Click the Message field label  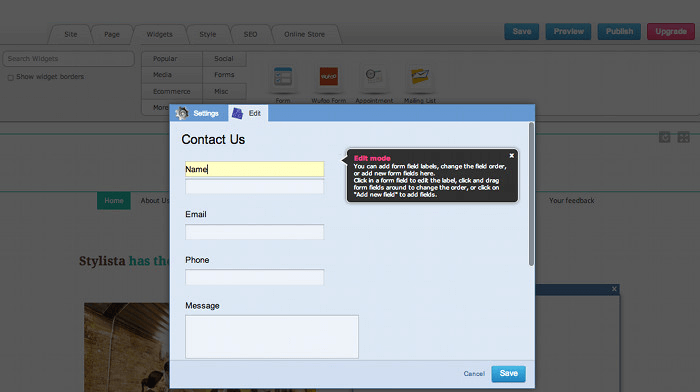(x=202, y=306)
